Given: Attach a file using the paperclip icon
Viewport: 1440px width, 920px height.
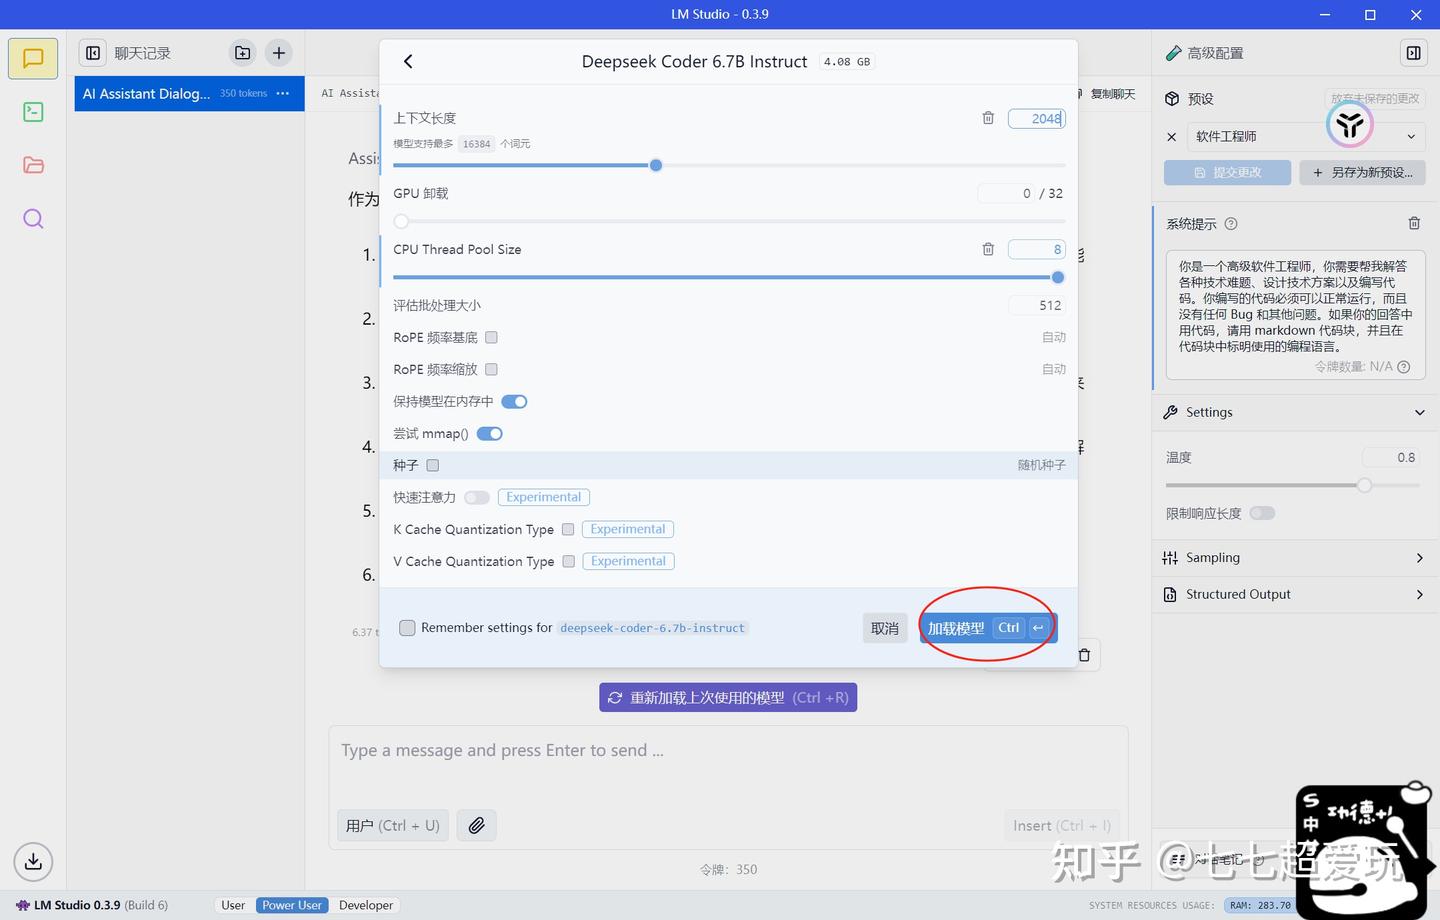Looking at the screenshot, I should pyautogui.click(x=476, y=824).
